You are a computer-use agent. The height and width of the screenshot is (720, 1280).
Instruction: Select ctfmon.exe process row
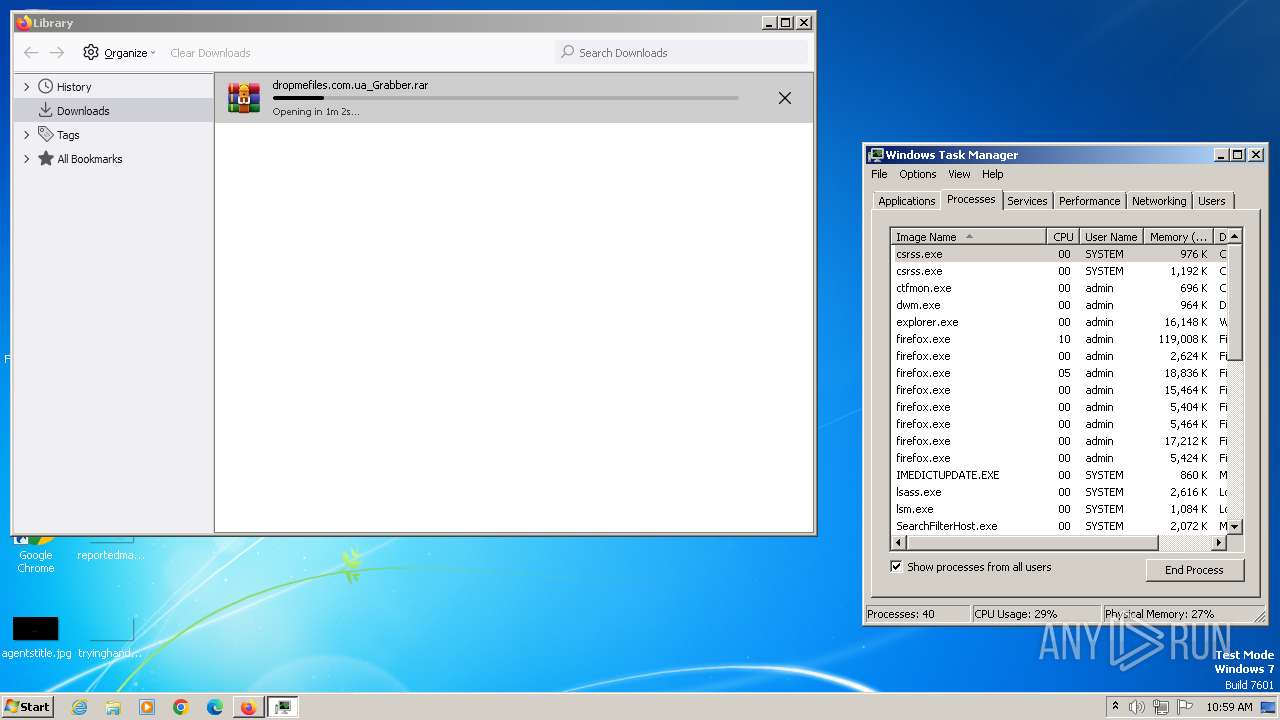[x=1059, y=288]
